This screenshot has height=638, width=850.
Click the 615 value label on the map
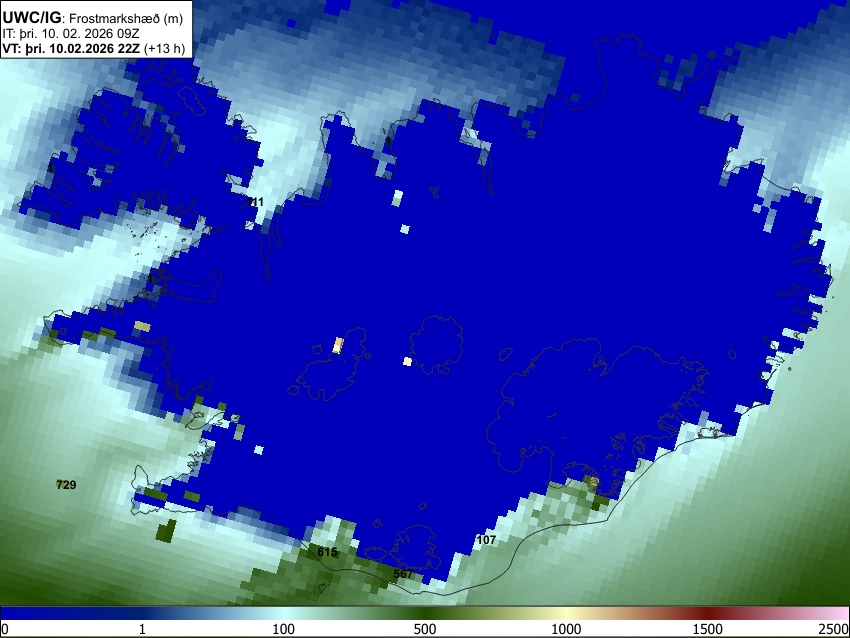pos(327,552)
